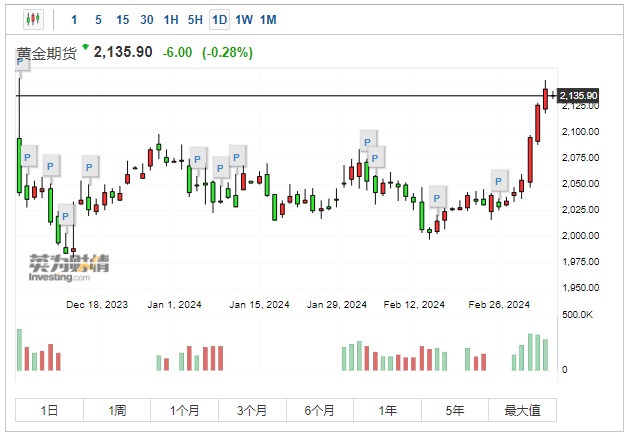Open the P event marker above Dec 18, 2023
This screenshot has width=632, height=442.
[91, 165]
